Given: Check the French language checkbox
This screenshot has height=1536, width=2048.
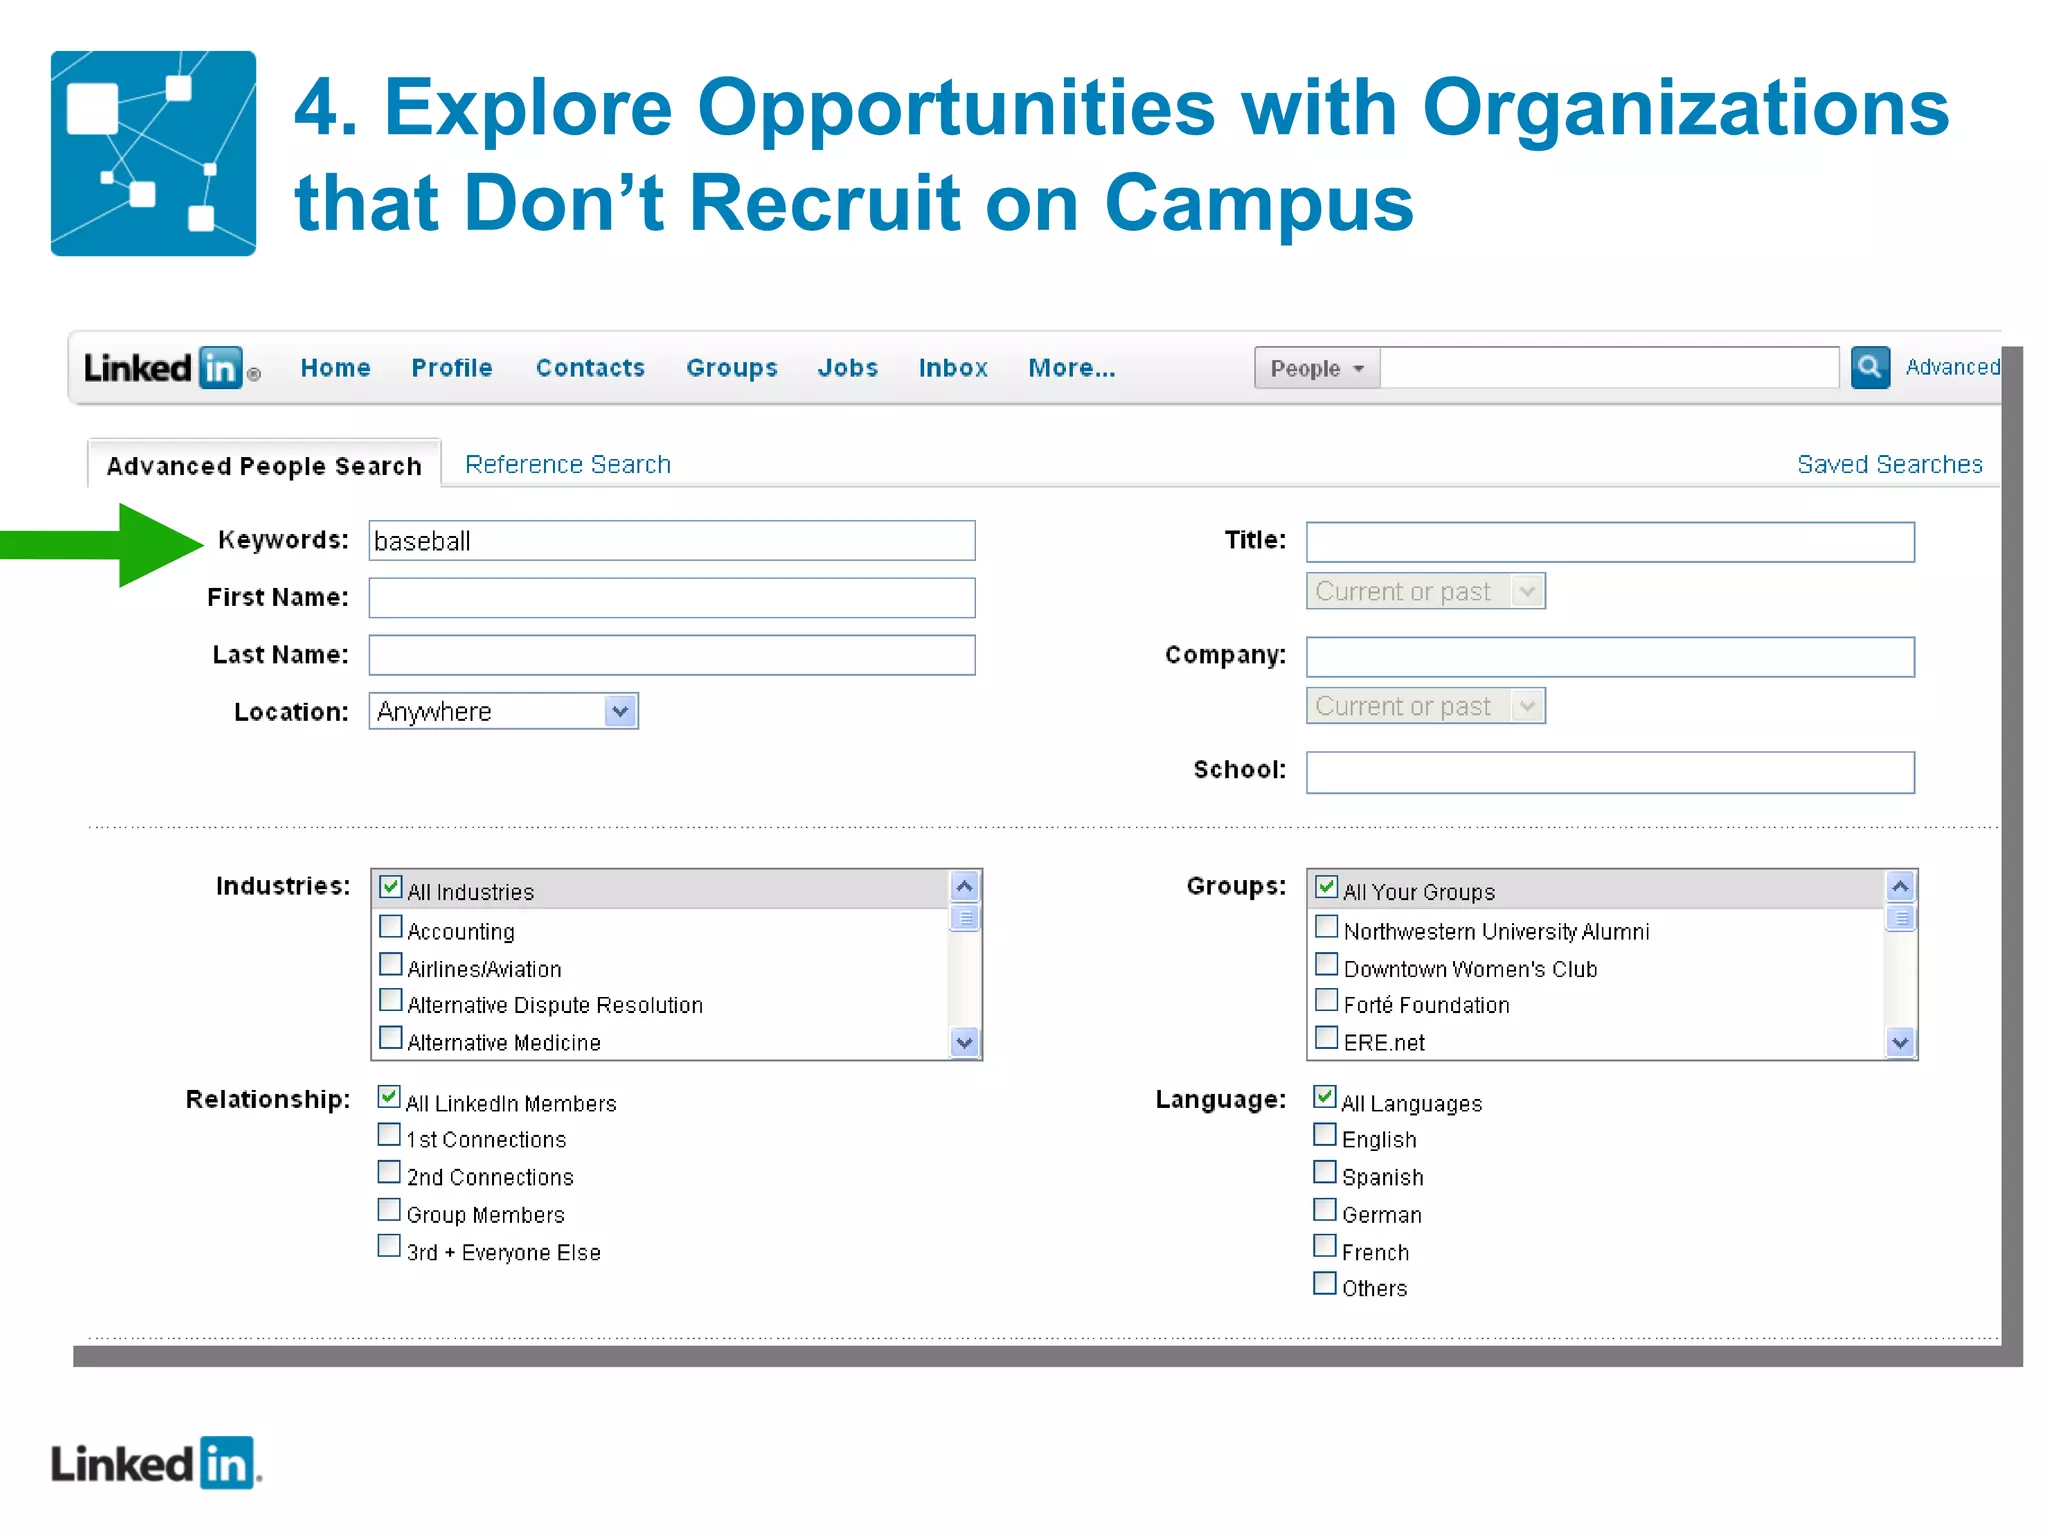Looking at the screenshot, I should pos(1325,1247).
